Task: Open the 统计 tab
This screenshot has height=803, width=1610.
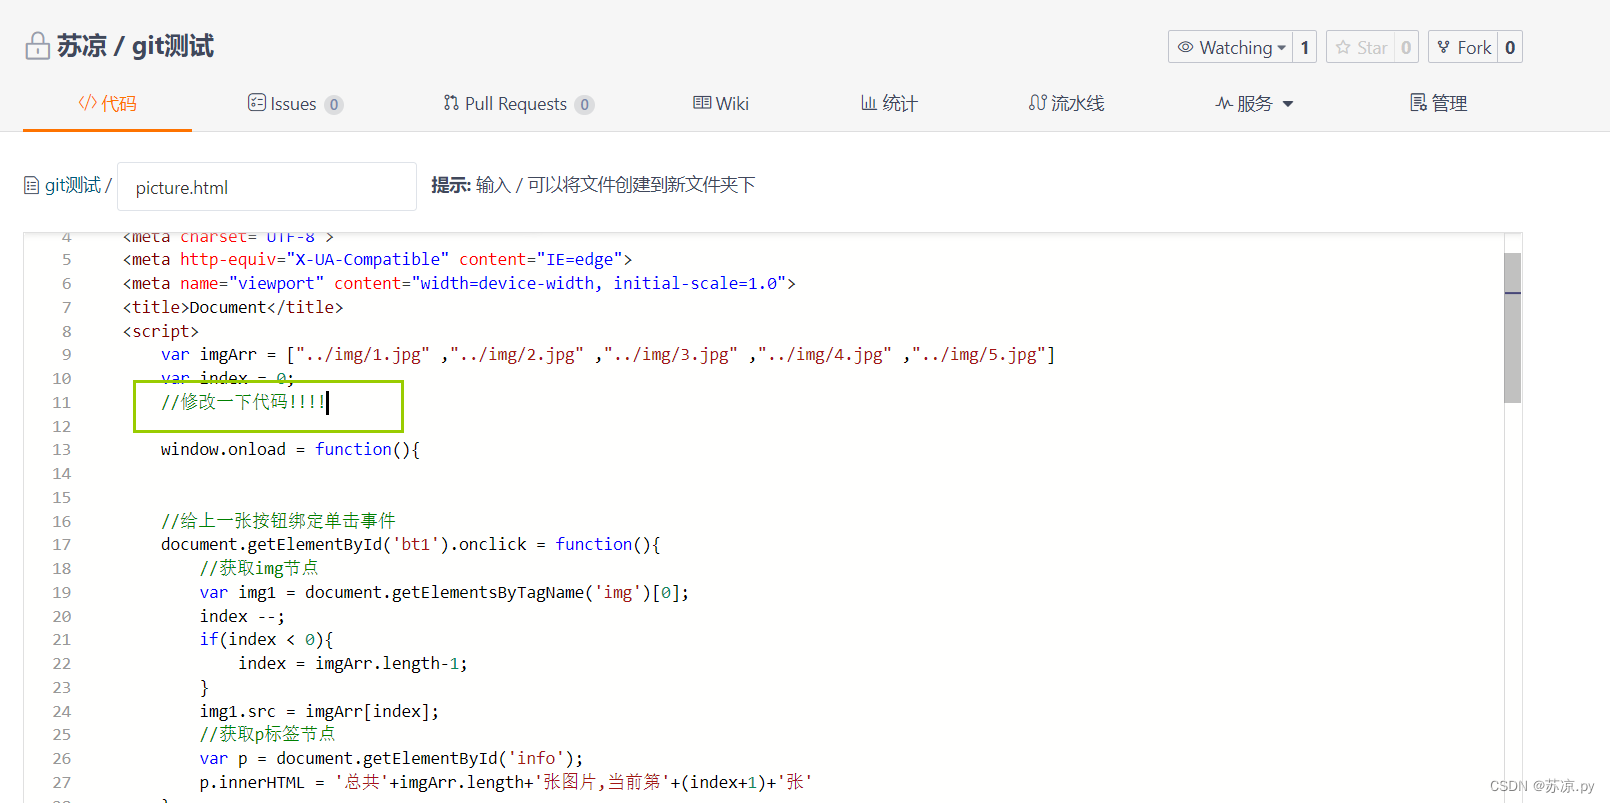Action: 889,103
